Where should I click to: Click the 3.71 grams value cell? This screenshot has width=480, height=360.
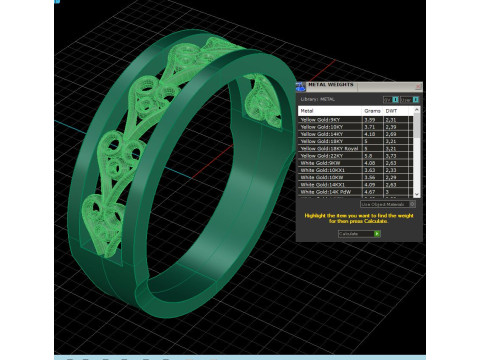click(x=372, y=127)
